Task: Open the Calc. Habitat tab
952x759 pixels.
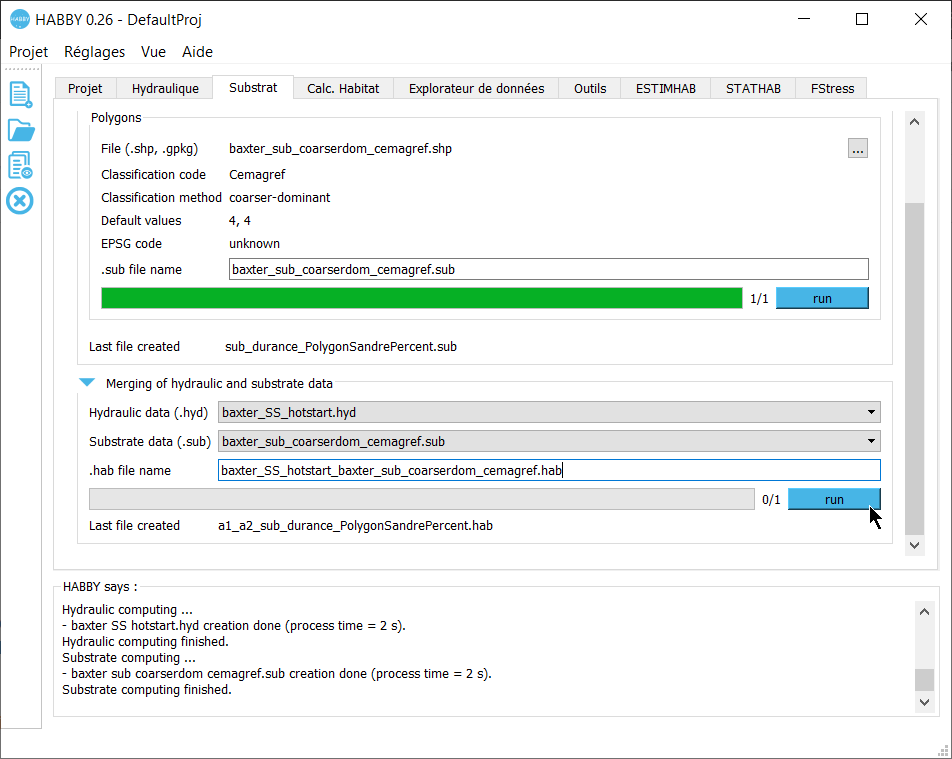Action: (x=343, y=88)
